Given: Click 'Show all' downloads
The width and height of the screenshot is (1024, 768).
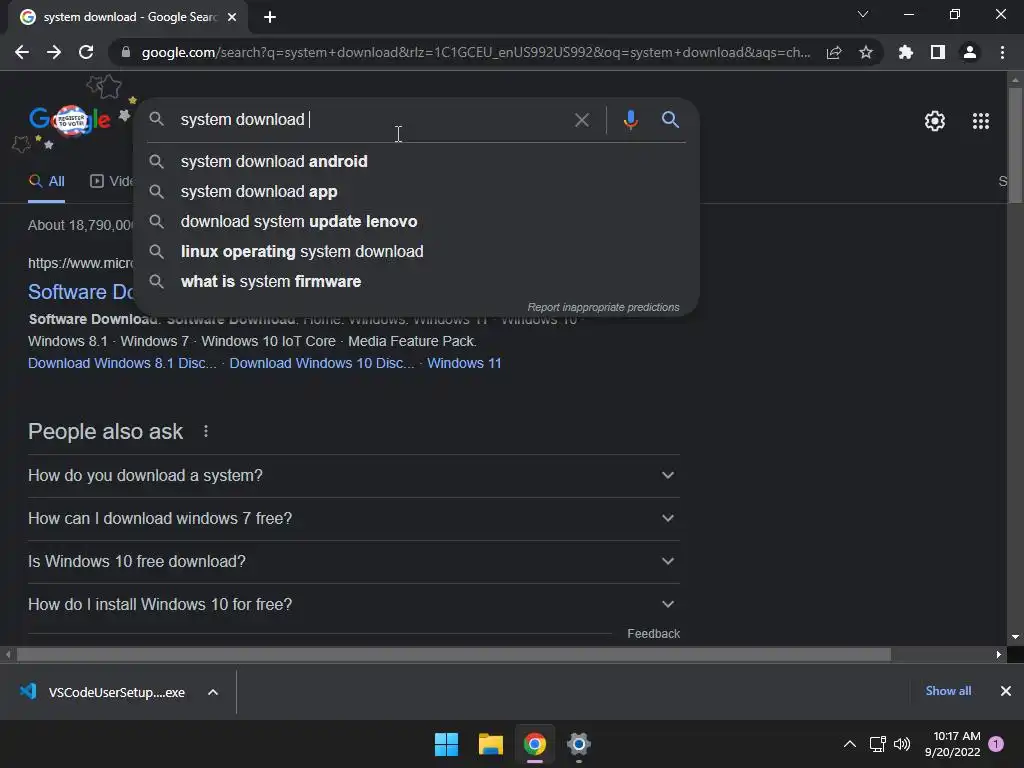Looking at the screenshot, I should (948, 691).
